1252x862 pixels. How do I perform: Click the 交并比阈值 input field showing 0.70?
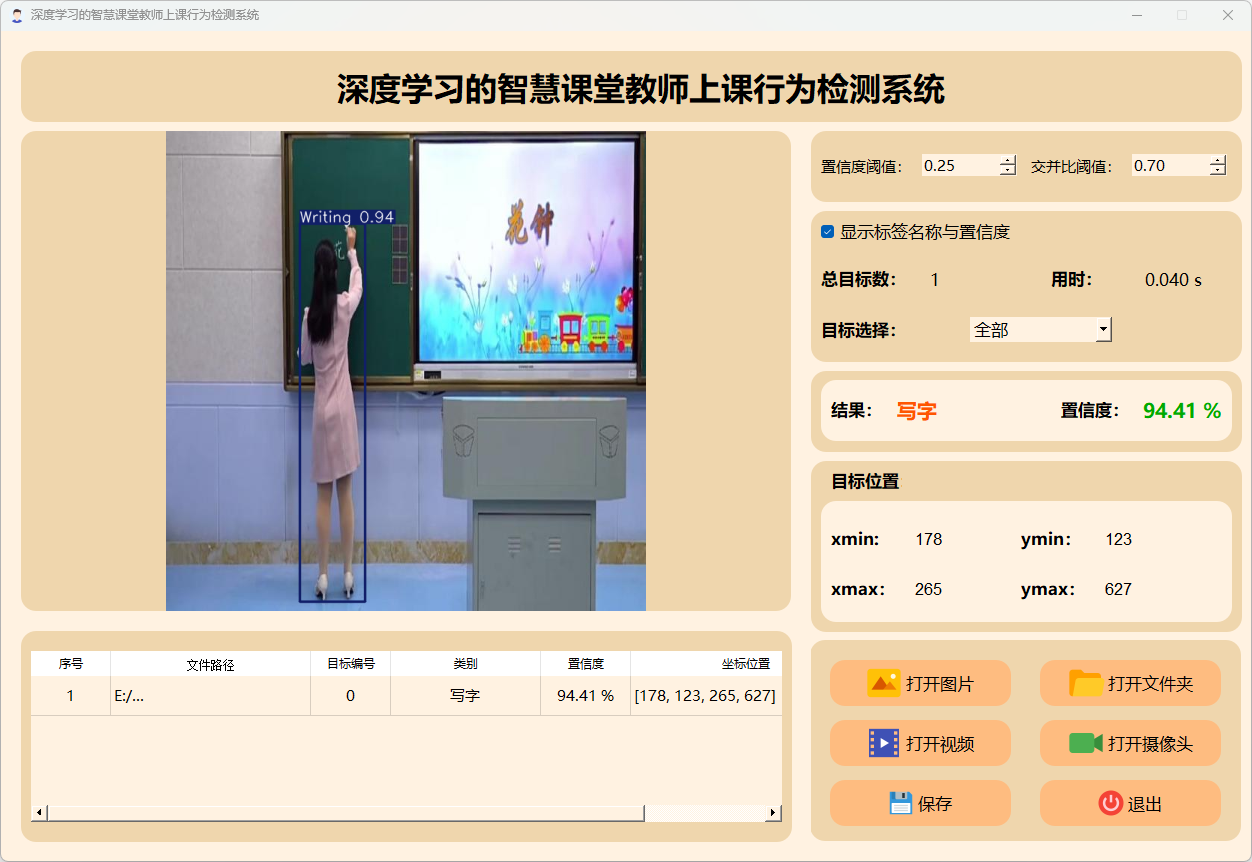1168,166
